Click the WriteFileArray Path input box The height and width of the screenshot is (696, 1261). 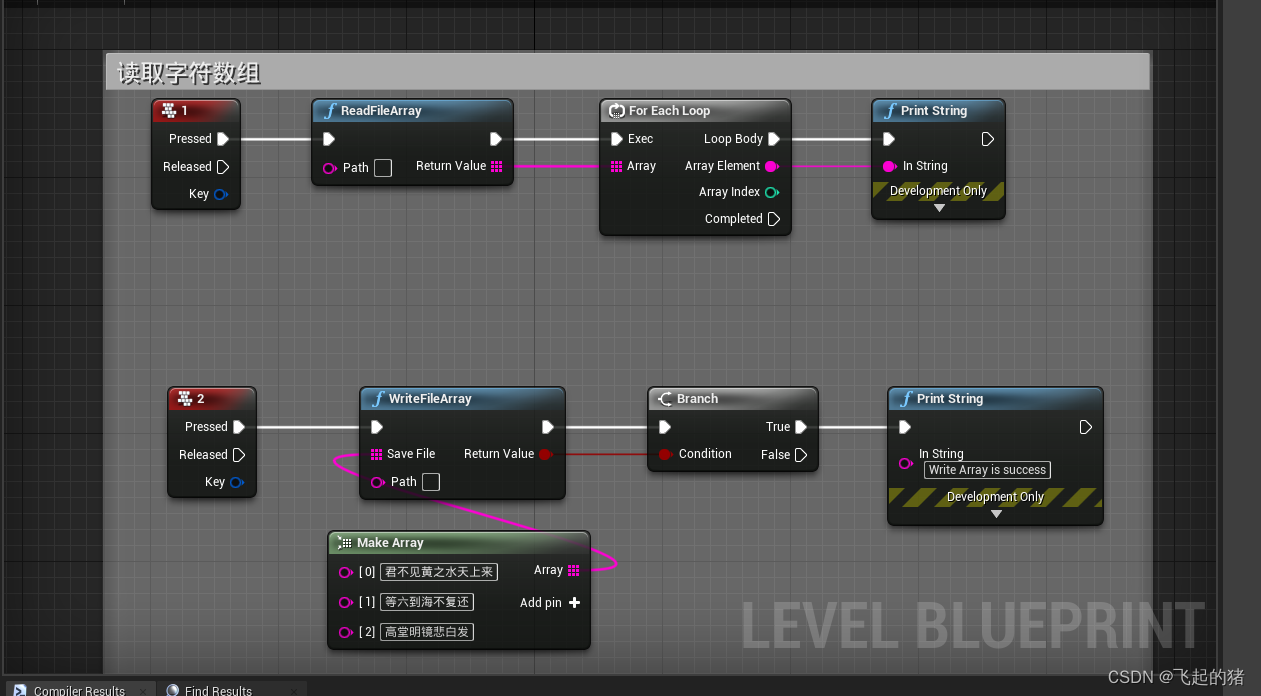[x=431, y=482]
